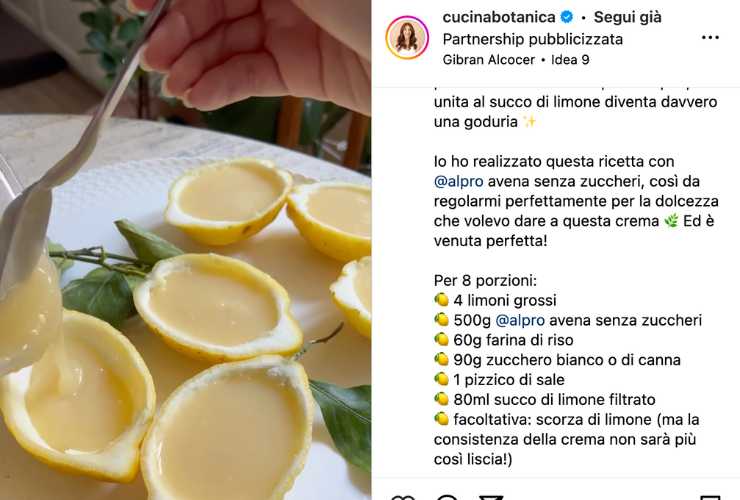
Task: Open the 'Partnership pubblicizzata' label
Action: pos(532,39)
